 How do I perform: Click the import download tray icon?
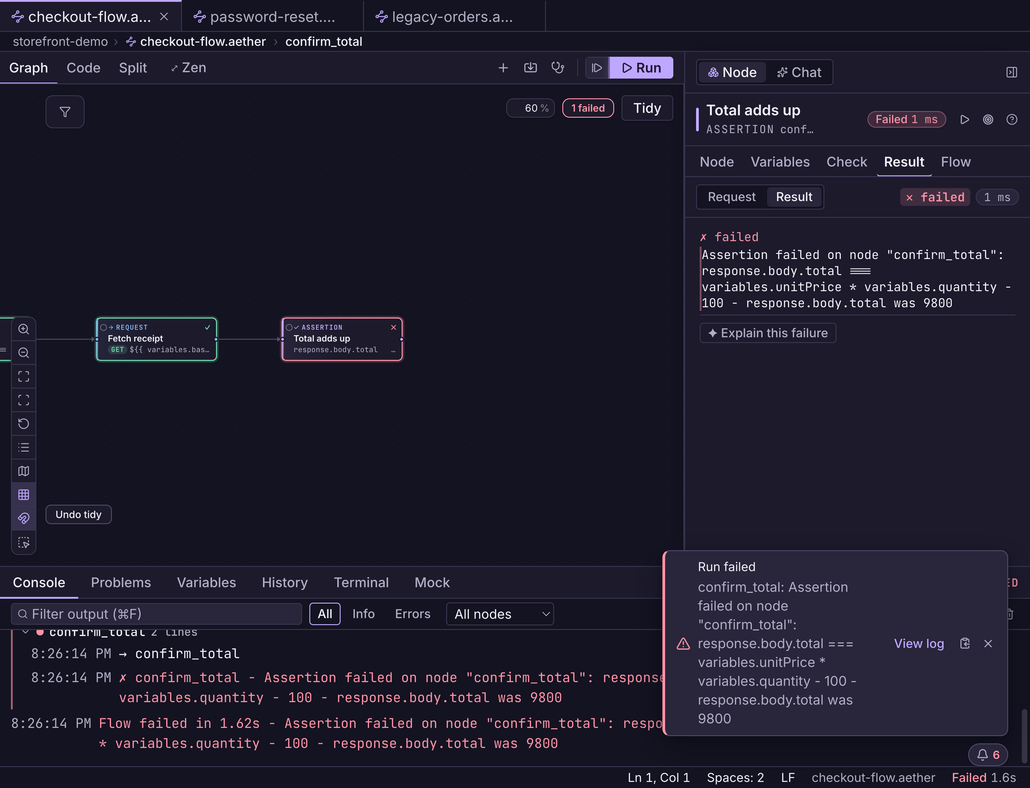[530, 68]
